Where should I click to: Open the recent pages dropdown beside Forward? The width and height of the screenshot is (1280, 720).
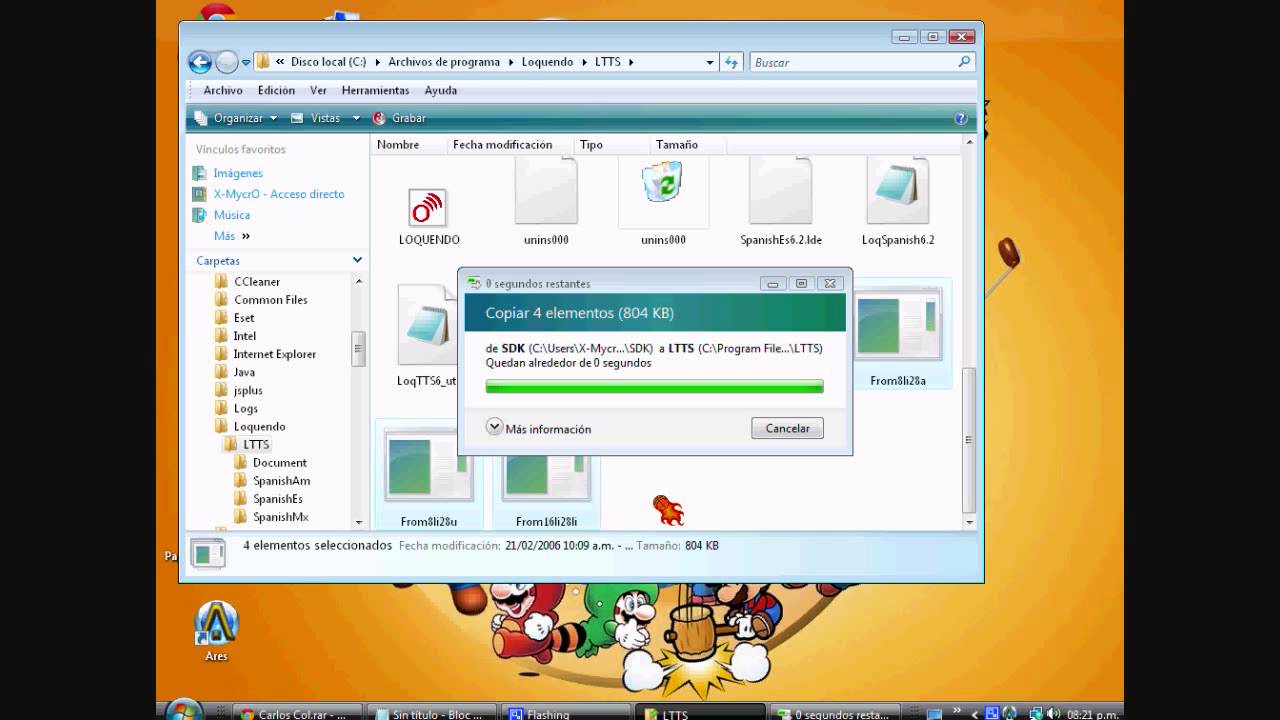point(246,62)
